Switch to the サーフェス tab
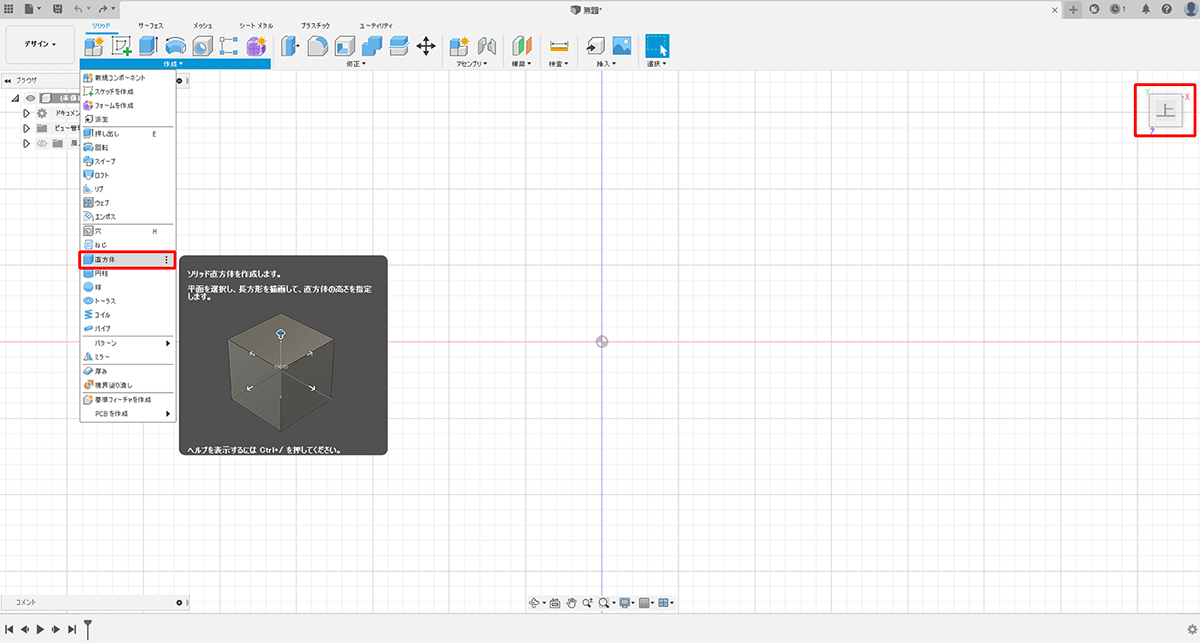 [151, 24]
